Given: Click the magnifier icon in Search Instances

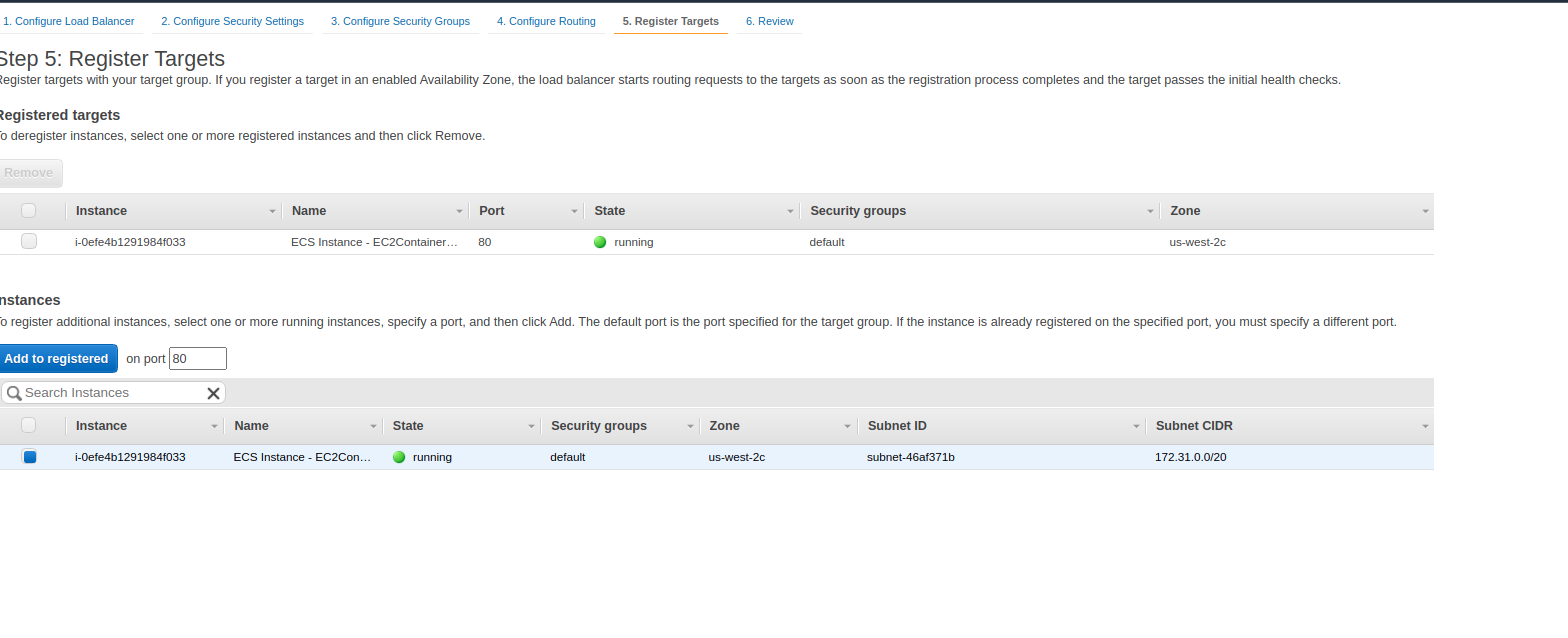Looking at the screenshot, I should pos(14,393).
